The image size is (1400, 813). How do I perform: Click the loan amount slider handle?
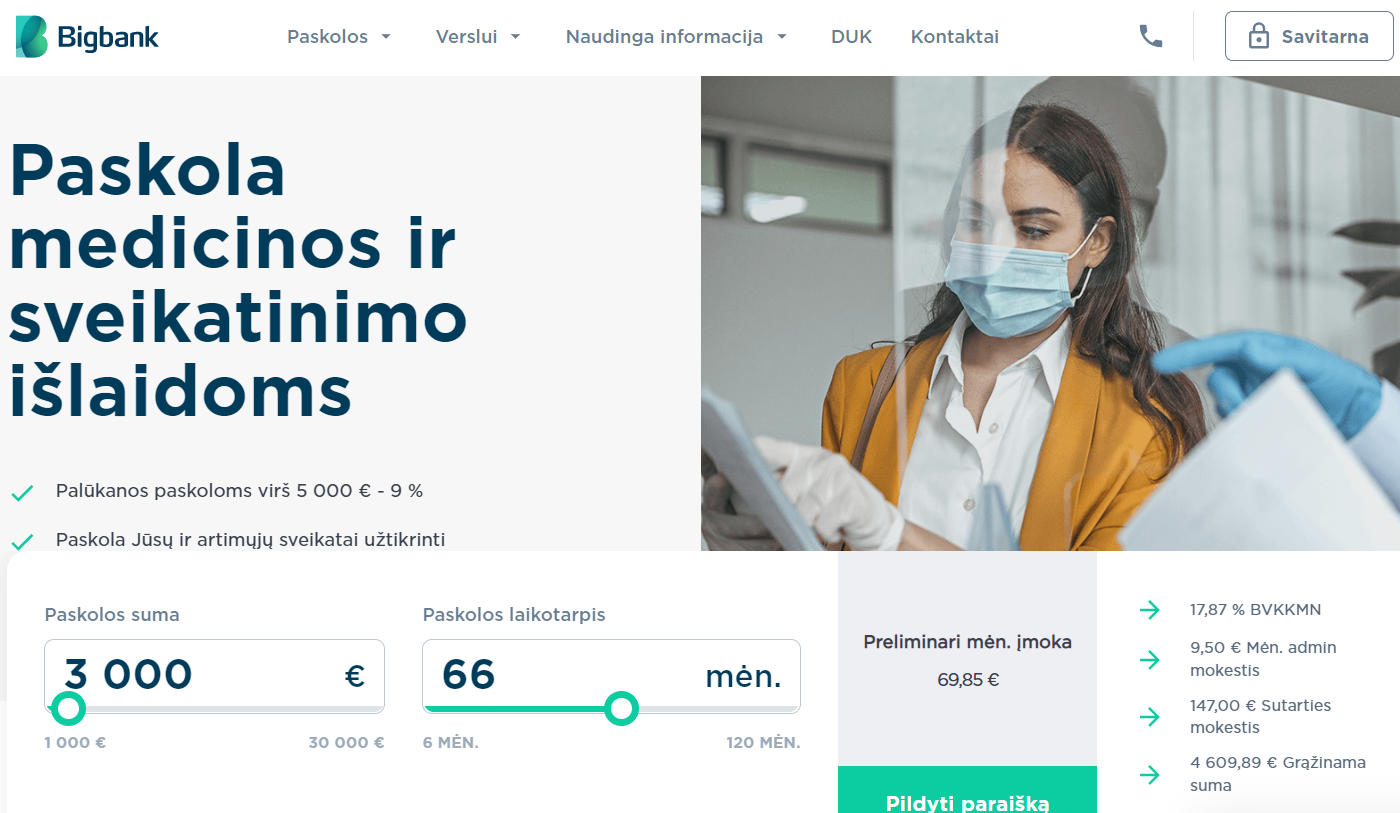[x=69, y=709]
